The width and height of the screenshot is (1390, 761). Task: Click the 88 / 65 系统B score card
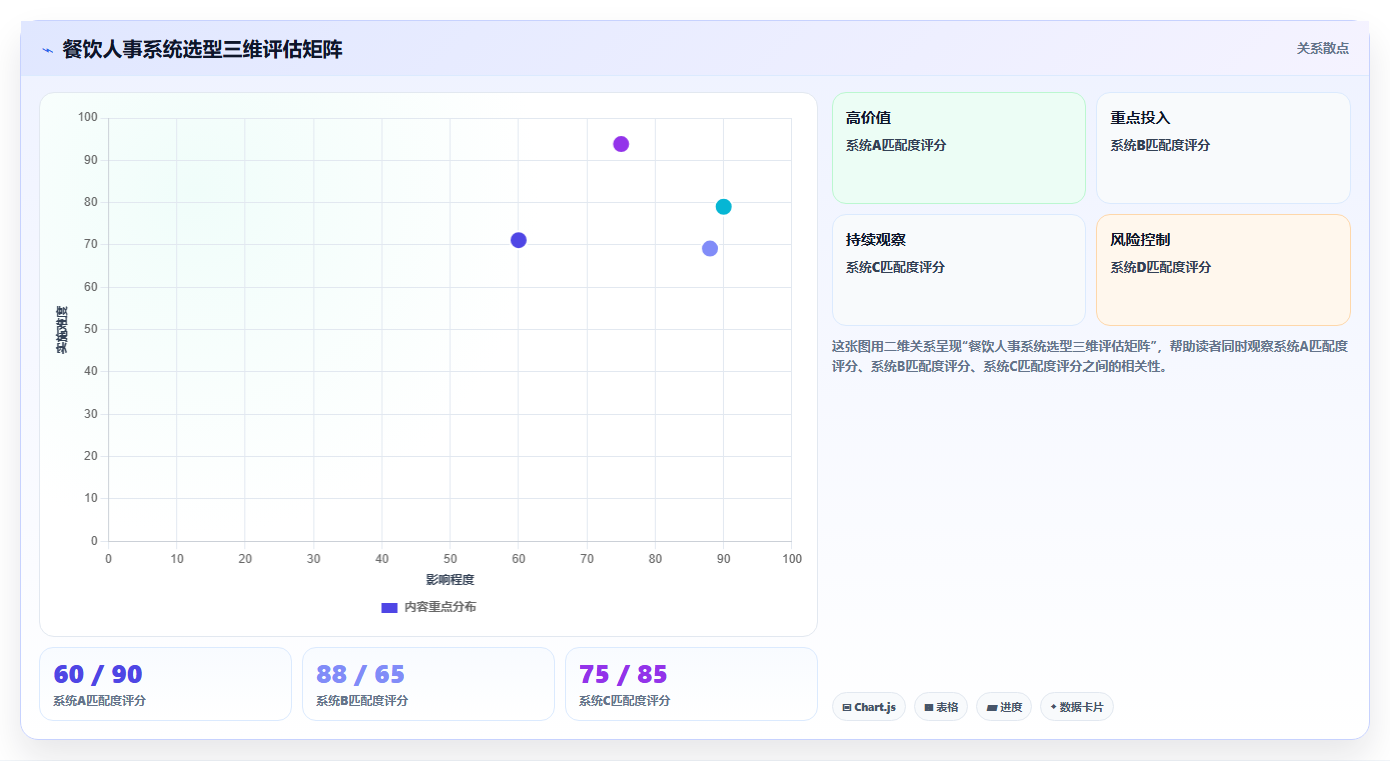pyautogui.click(x=428, y=684)
